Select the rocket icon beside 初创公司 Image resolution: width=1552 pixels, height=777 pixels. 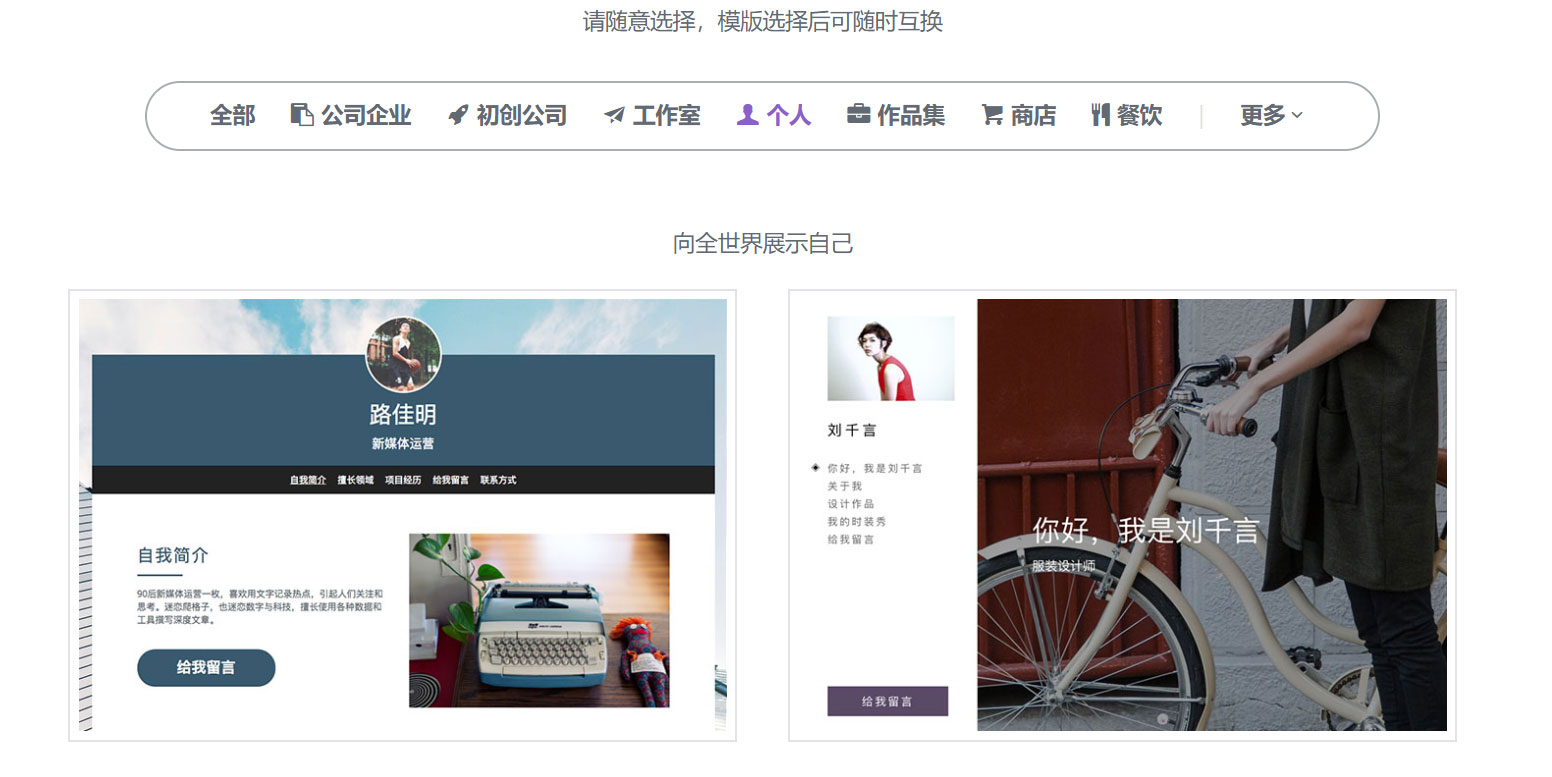click(x=457, y=115)
